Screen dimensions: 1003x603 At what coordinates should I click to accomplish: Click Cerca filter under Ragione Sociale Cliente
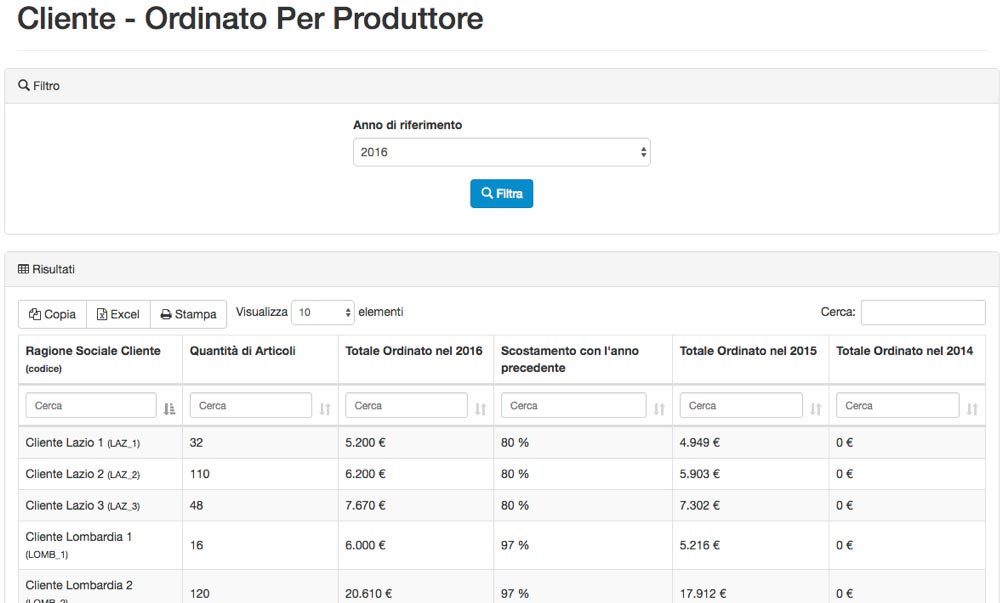coord(90,406)
